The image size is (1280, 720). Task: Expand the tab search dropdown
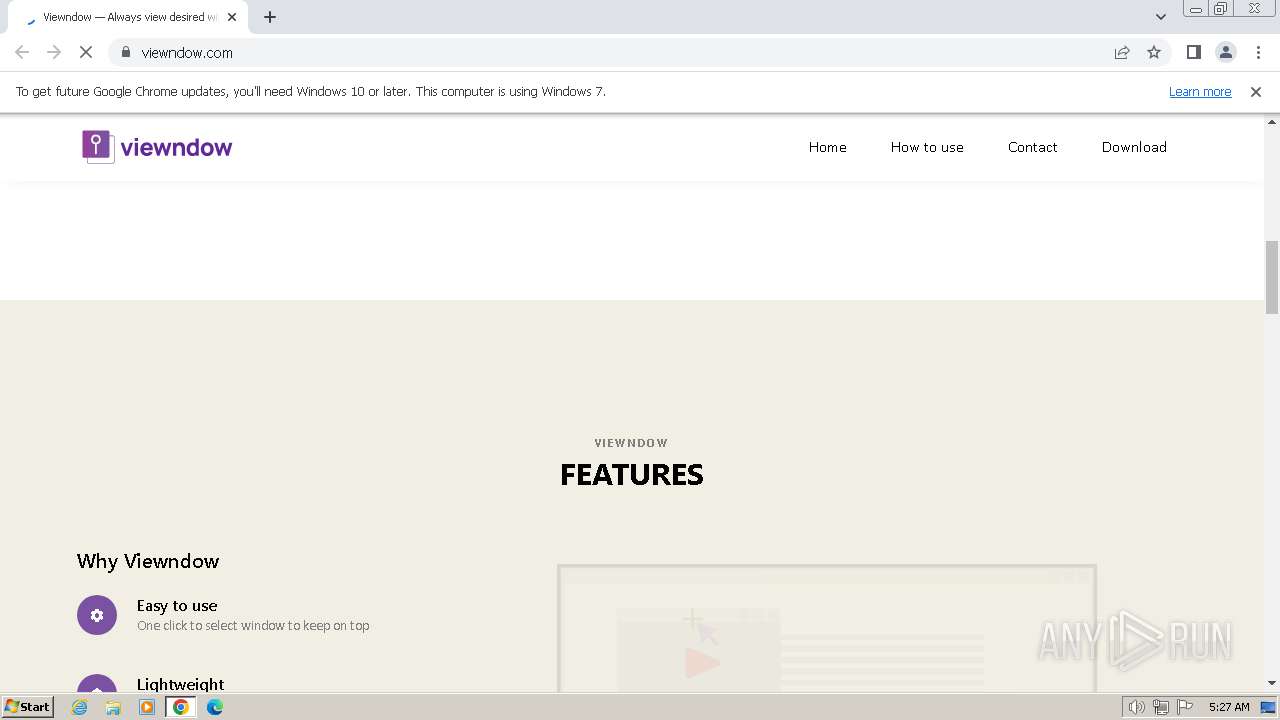click(1161, 17)
